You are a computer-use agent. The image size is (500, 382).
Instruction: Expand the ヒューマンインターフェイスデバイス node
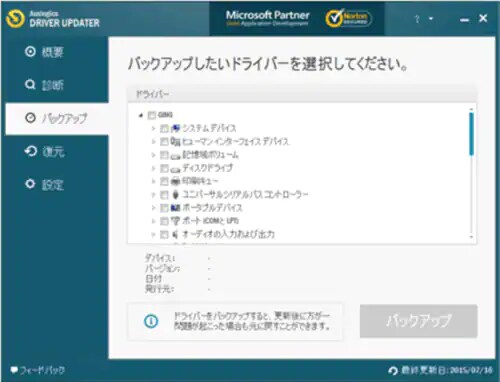pyautogui.click(x=153, y=142)
